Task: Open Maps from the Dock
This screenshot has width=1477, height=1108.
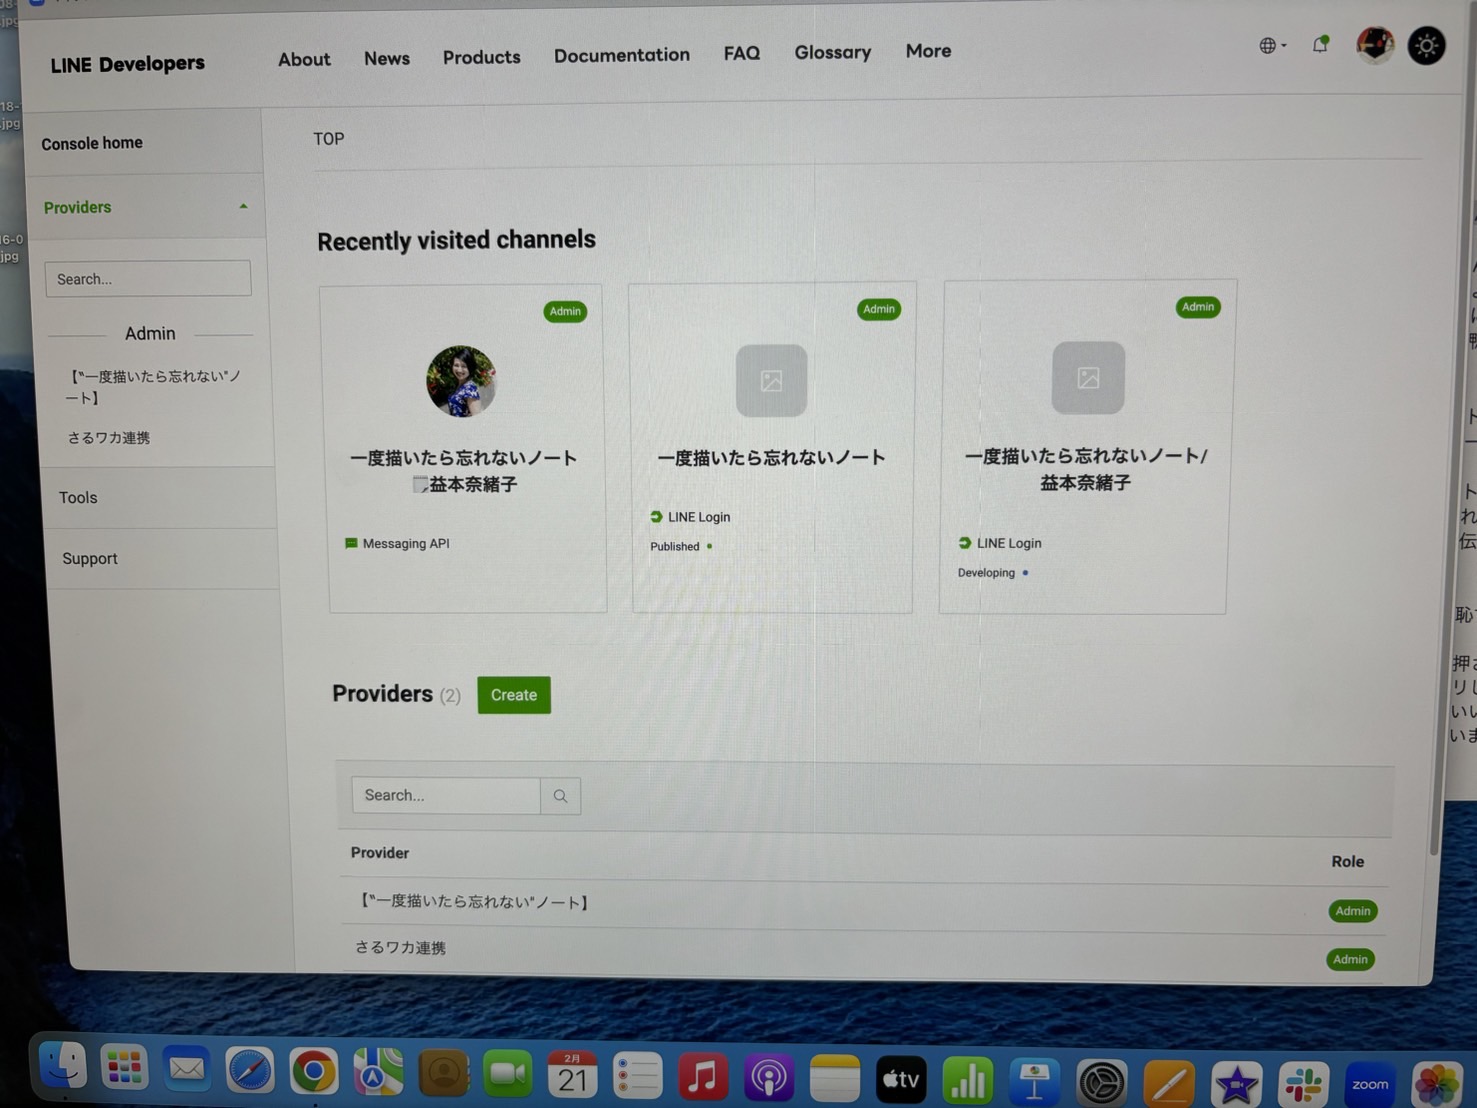Action: coord(378,1074)
